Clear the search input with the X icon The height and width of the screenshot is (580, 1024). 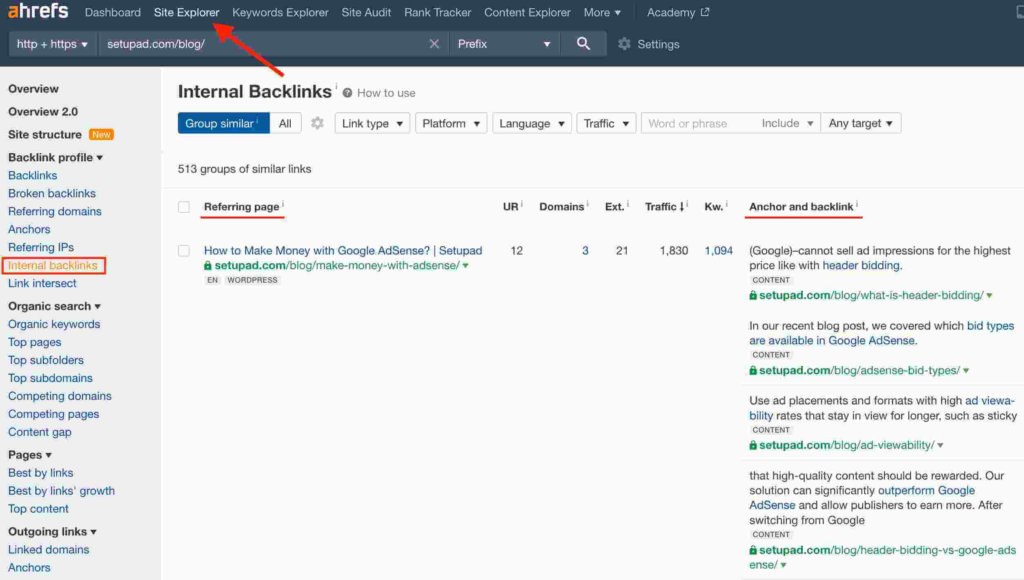(x=434, y=44)
